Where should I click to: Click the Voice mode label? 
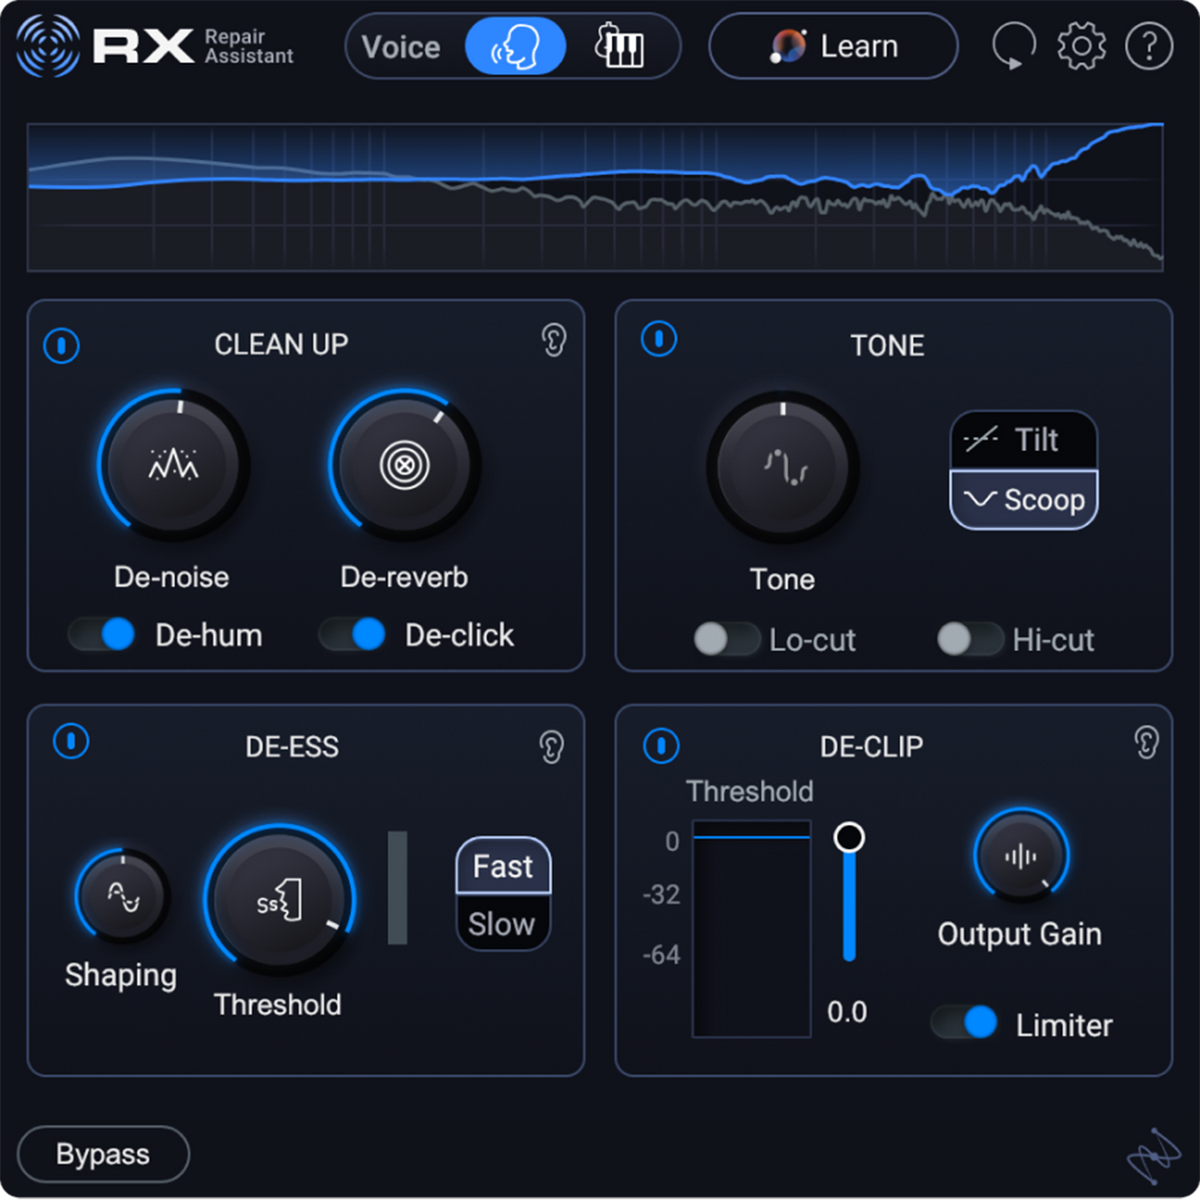pos(401,47)
